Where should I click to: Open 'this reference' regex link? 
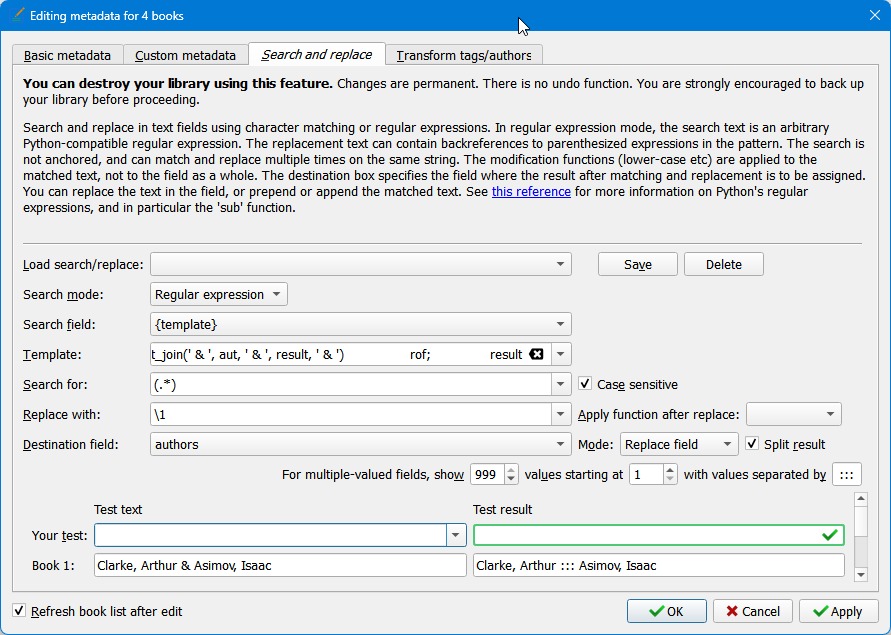[531, 192]
